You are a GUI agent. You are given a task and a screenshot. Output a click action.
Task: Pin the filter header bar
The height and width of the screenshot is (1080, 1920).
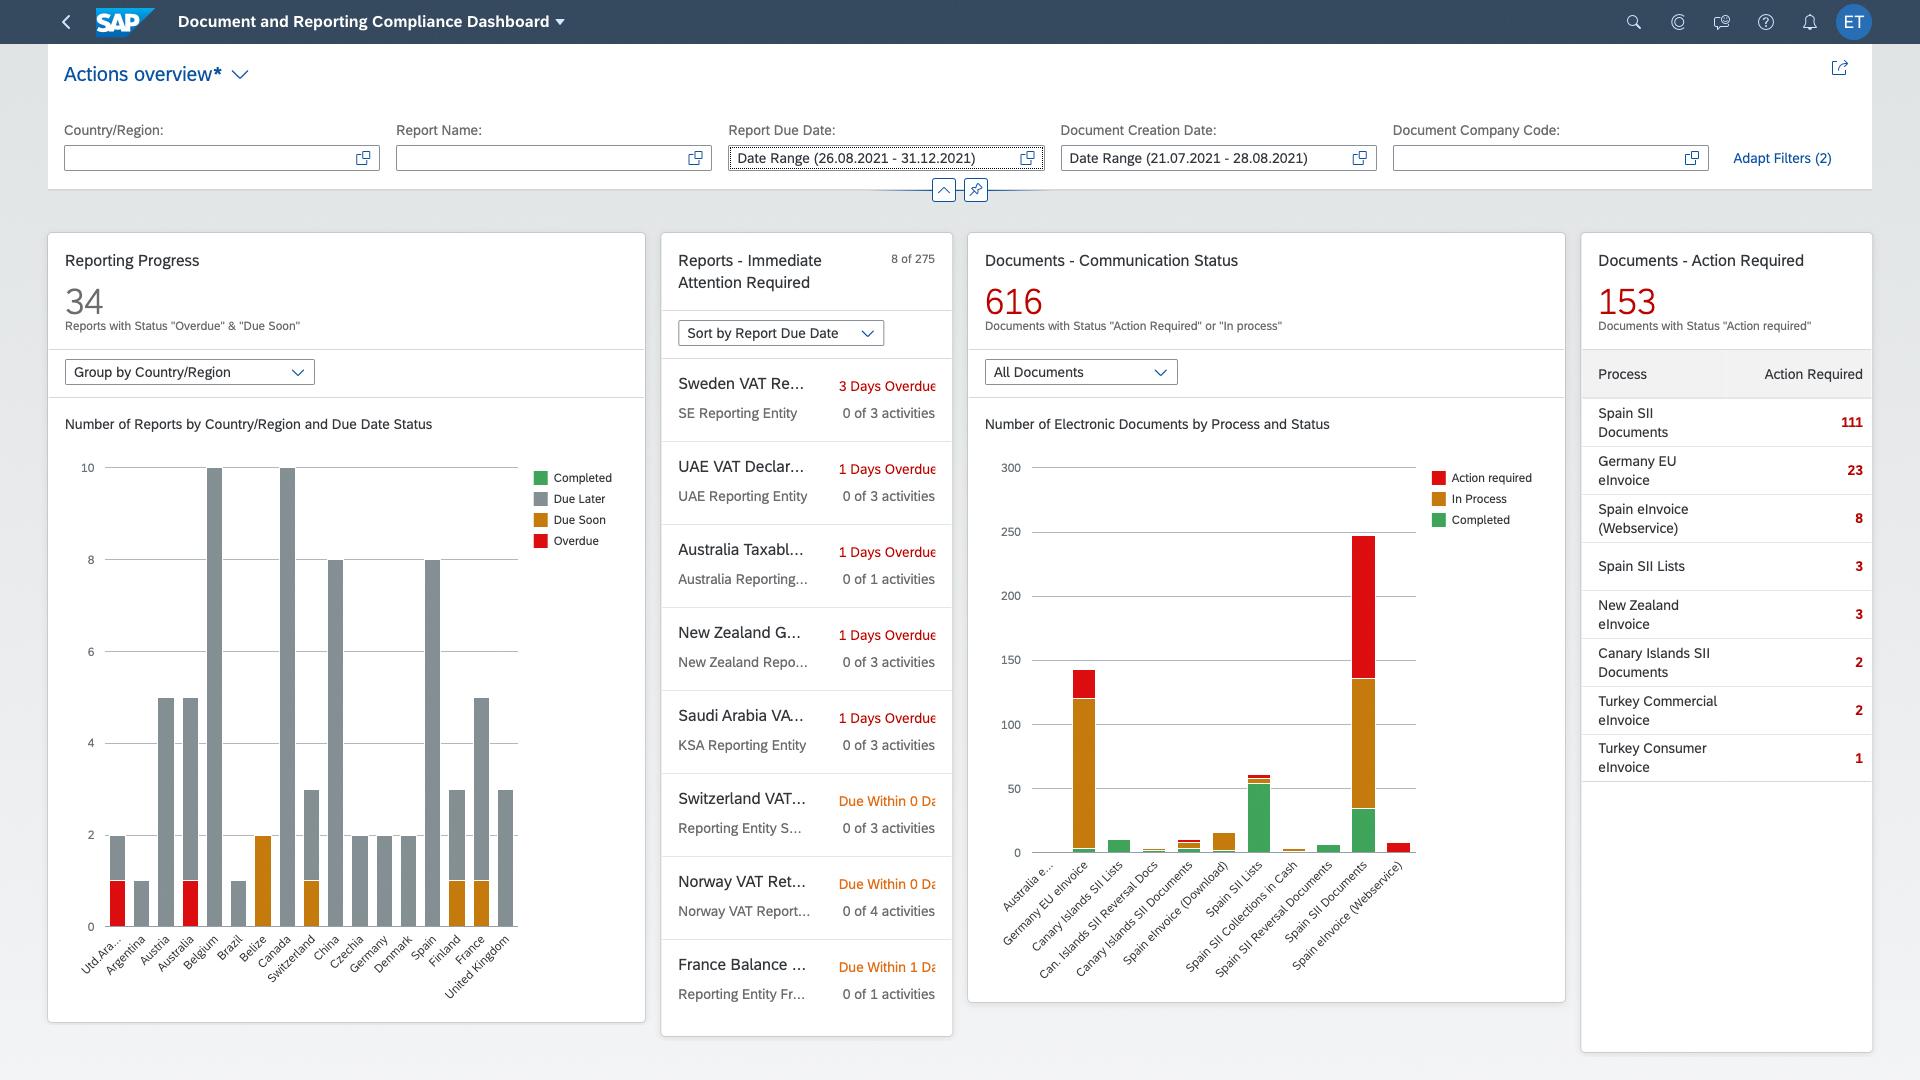(x=975, y=190)
